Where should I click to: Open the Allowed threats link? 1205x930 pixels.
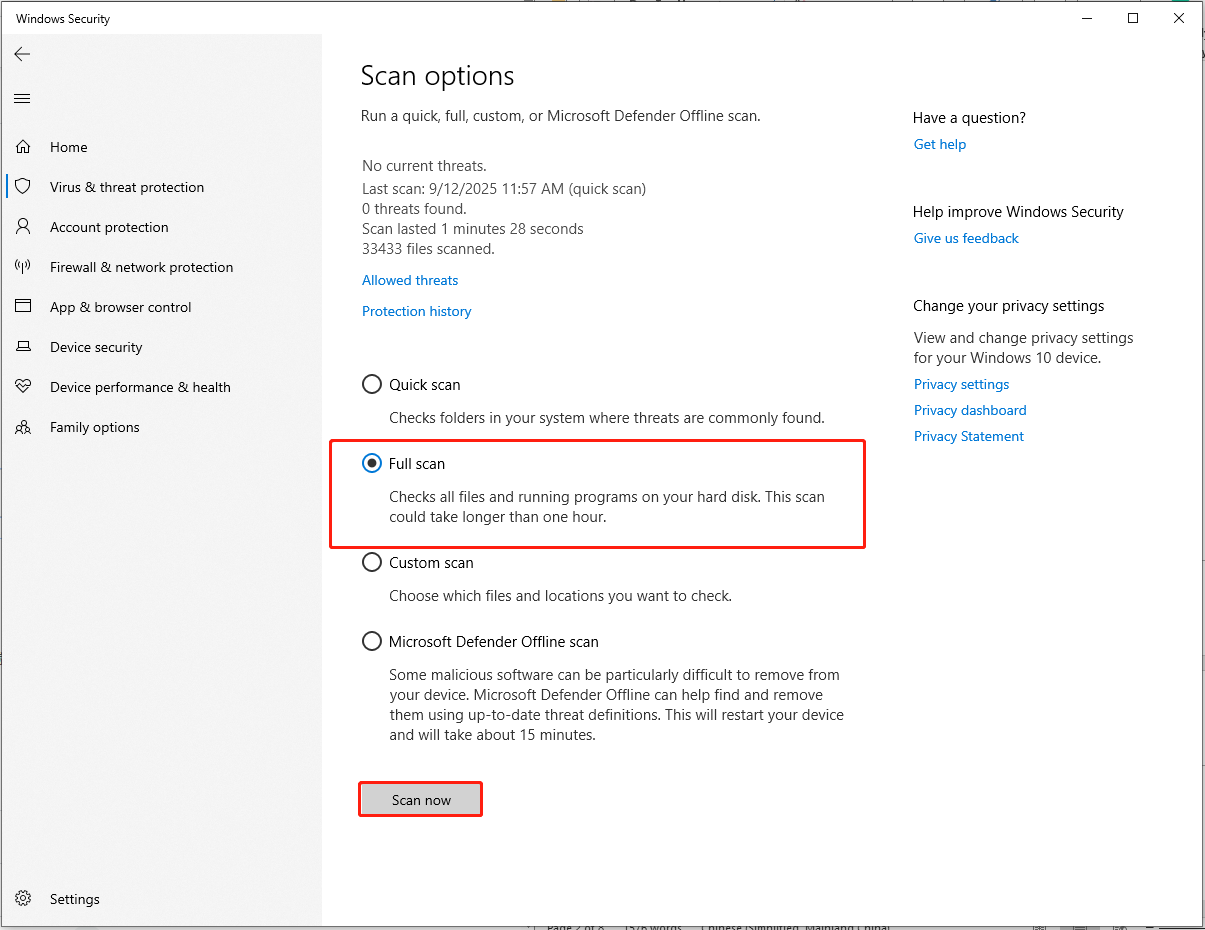[409, 280]
